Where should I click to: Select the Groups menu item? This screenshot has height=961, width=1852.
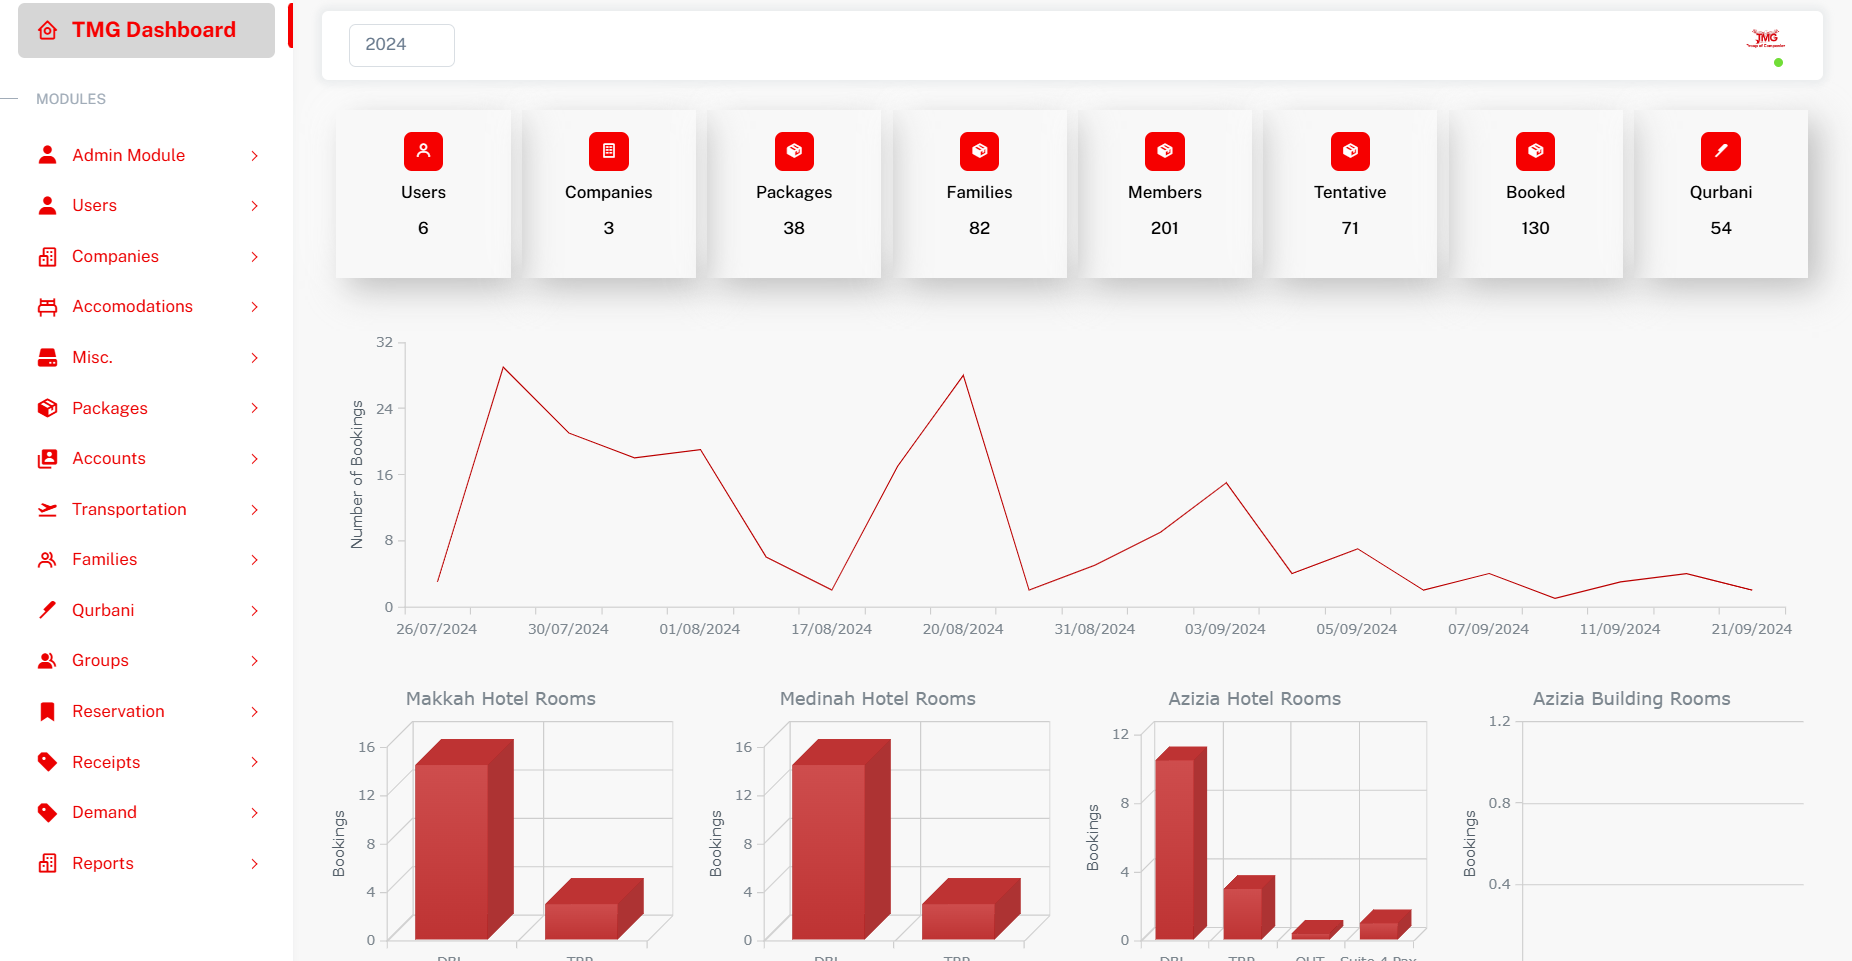point(100,661)
